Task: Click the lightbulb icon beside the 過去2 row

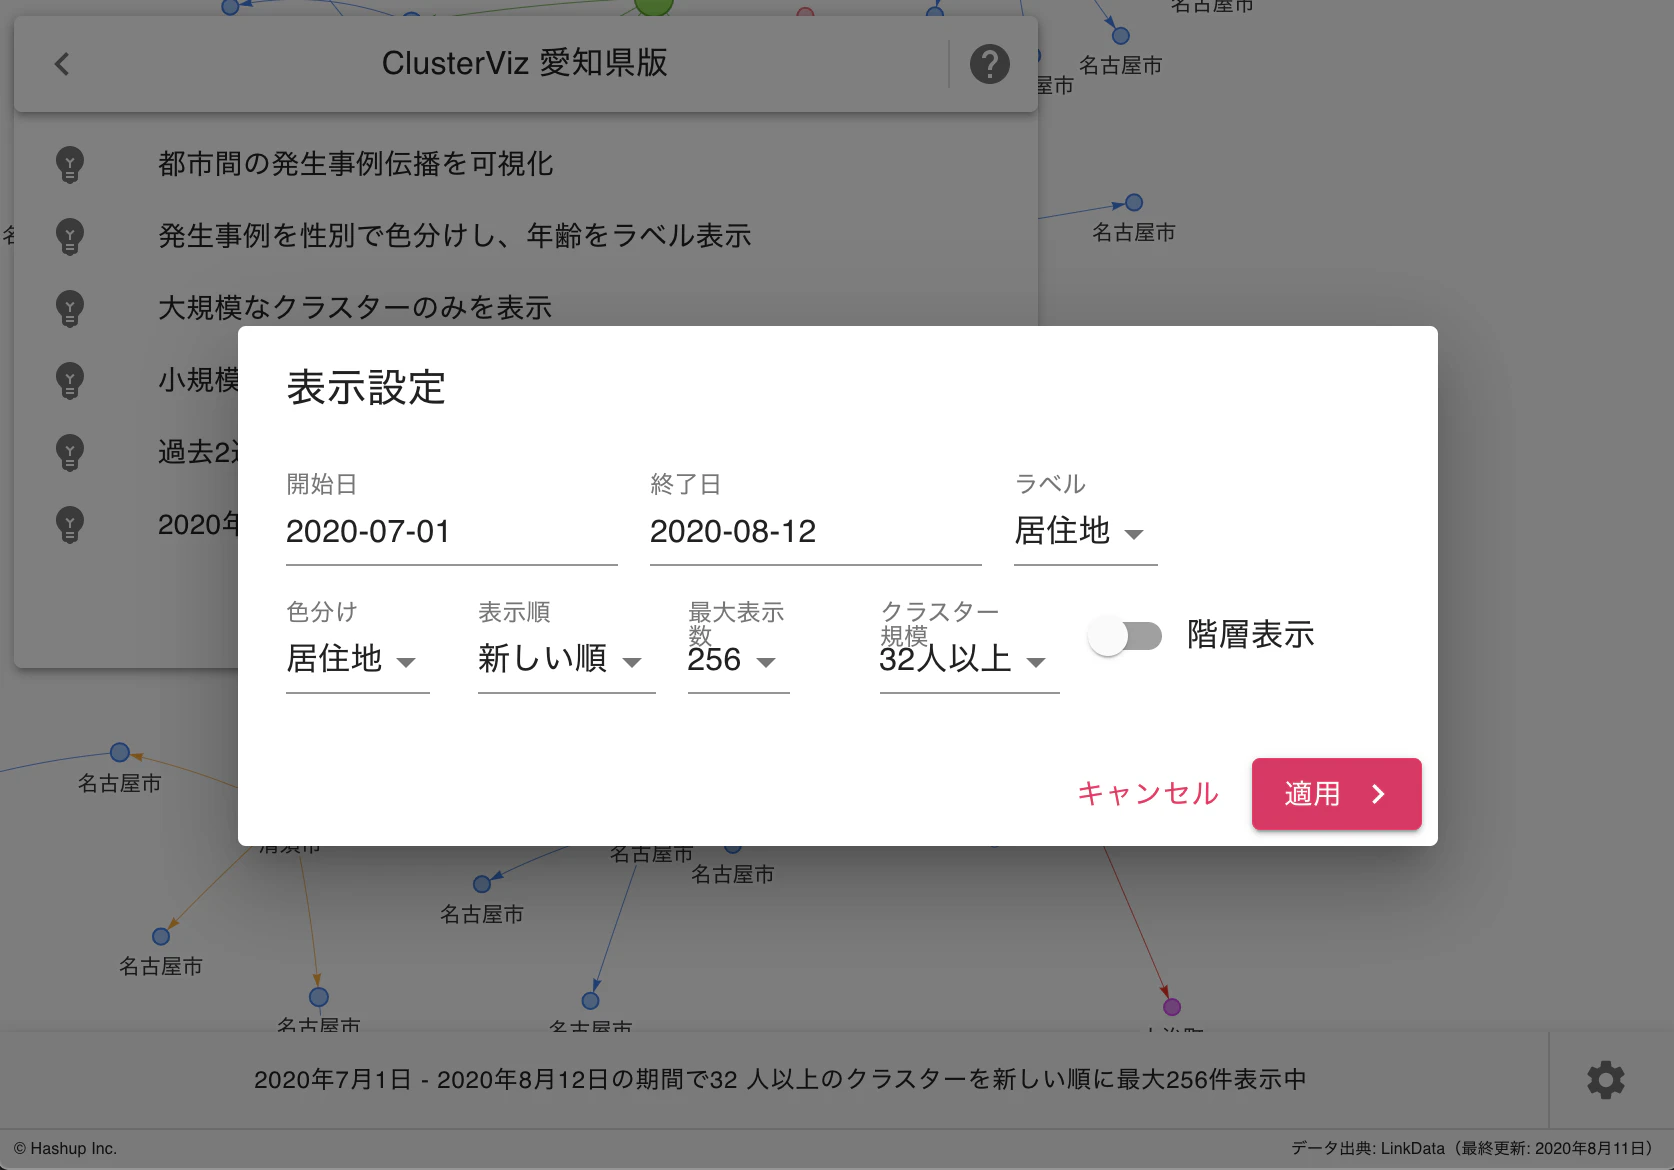Action: [70, 452]
